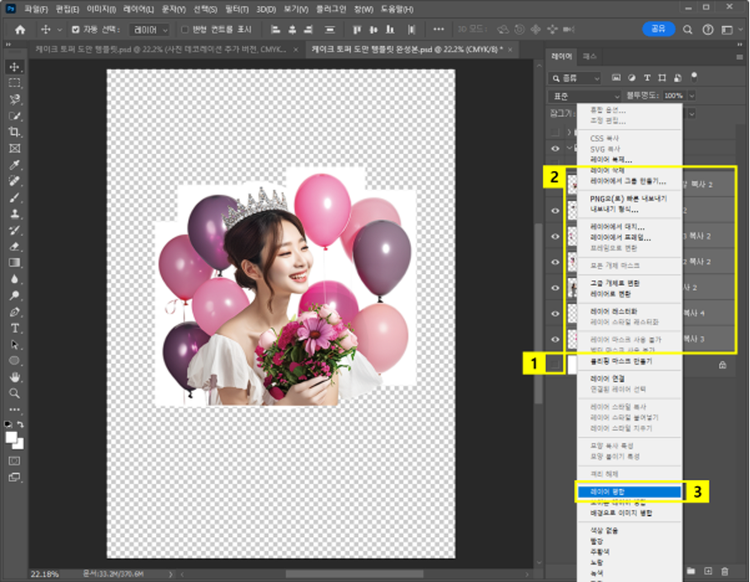This screenshot has width=750, height=582.
Task: Show the hidden bottom layer visibility box
Action: tap(556, 364)
